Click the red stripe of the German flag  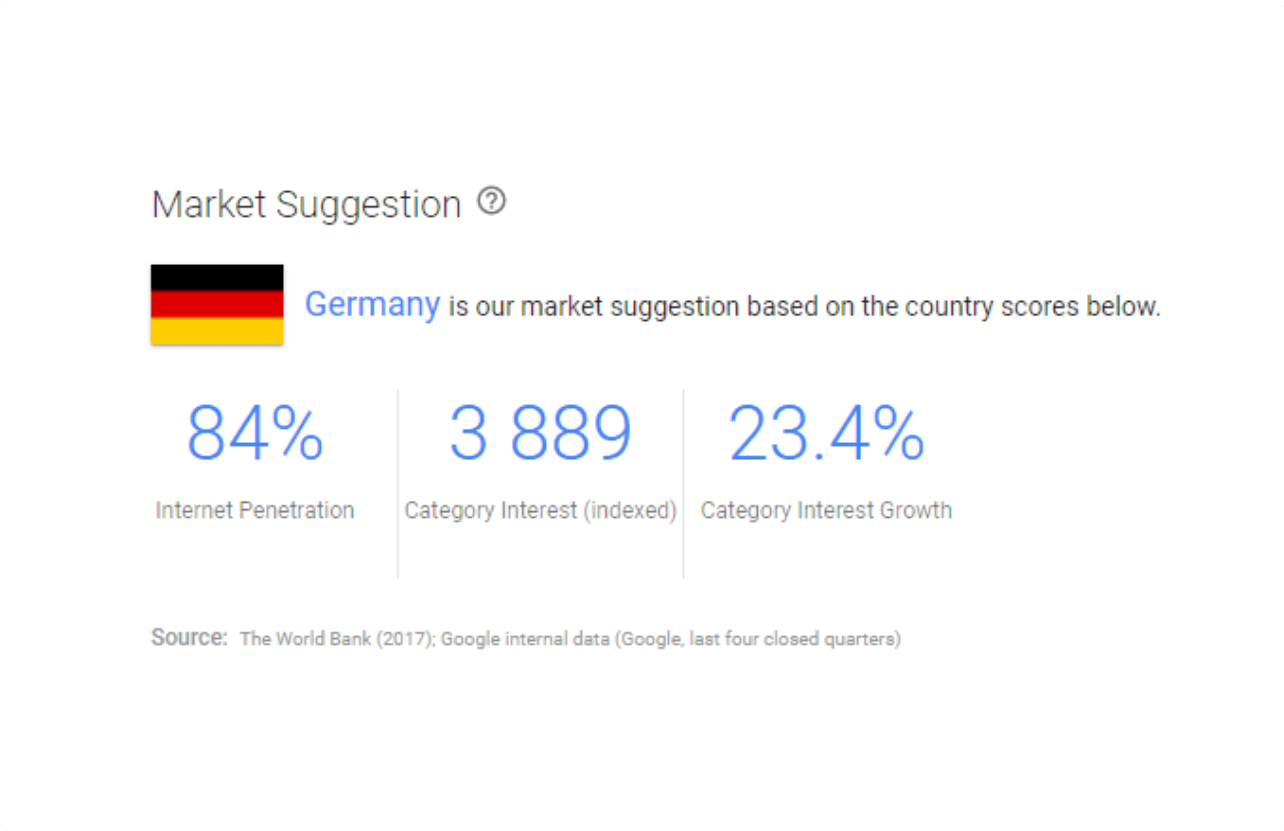click(x=217, y=305)
